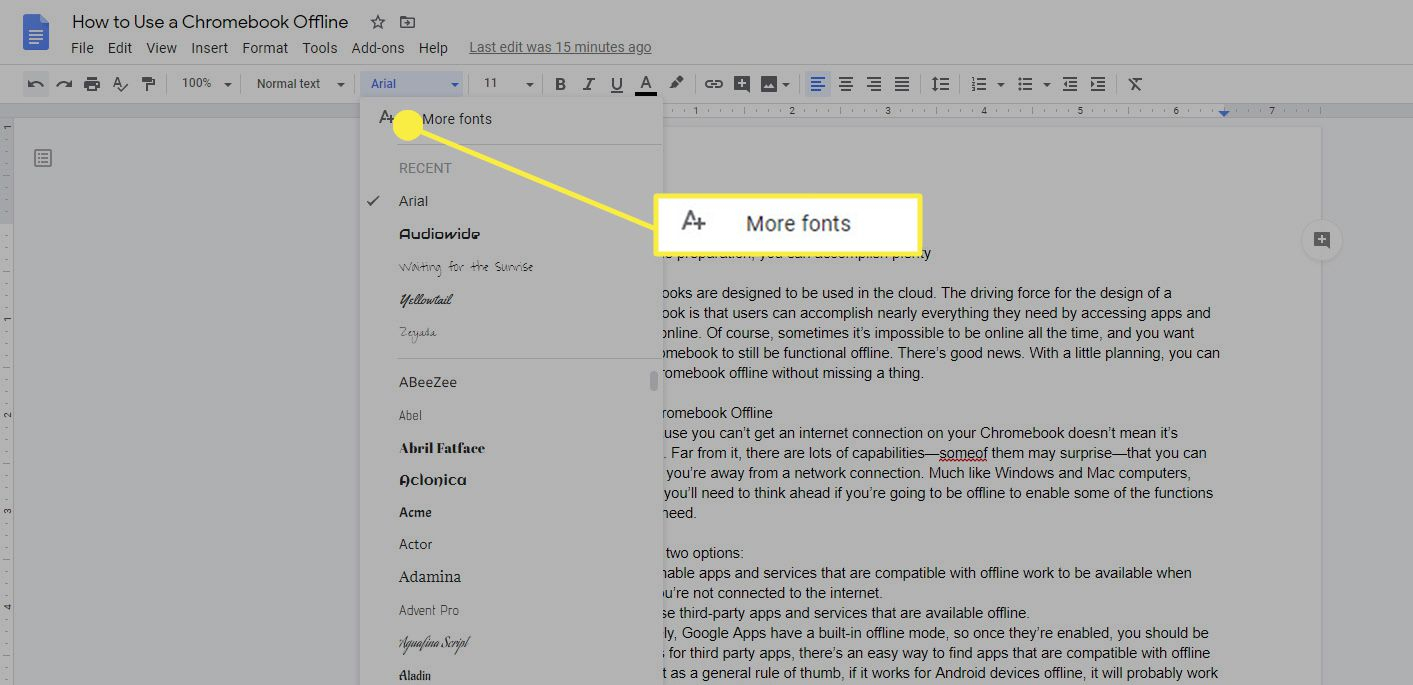Open the Add-ons menu
Image resolution: width=1413 pixels, height=685 pixels.
(378, 47)
